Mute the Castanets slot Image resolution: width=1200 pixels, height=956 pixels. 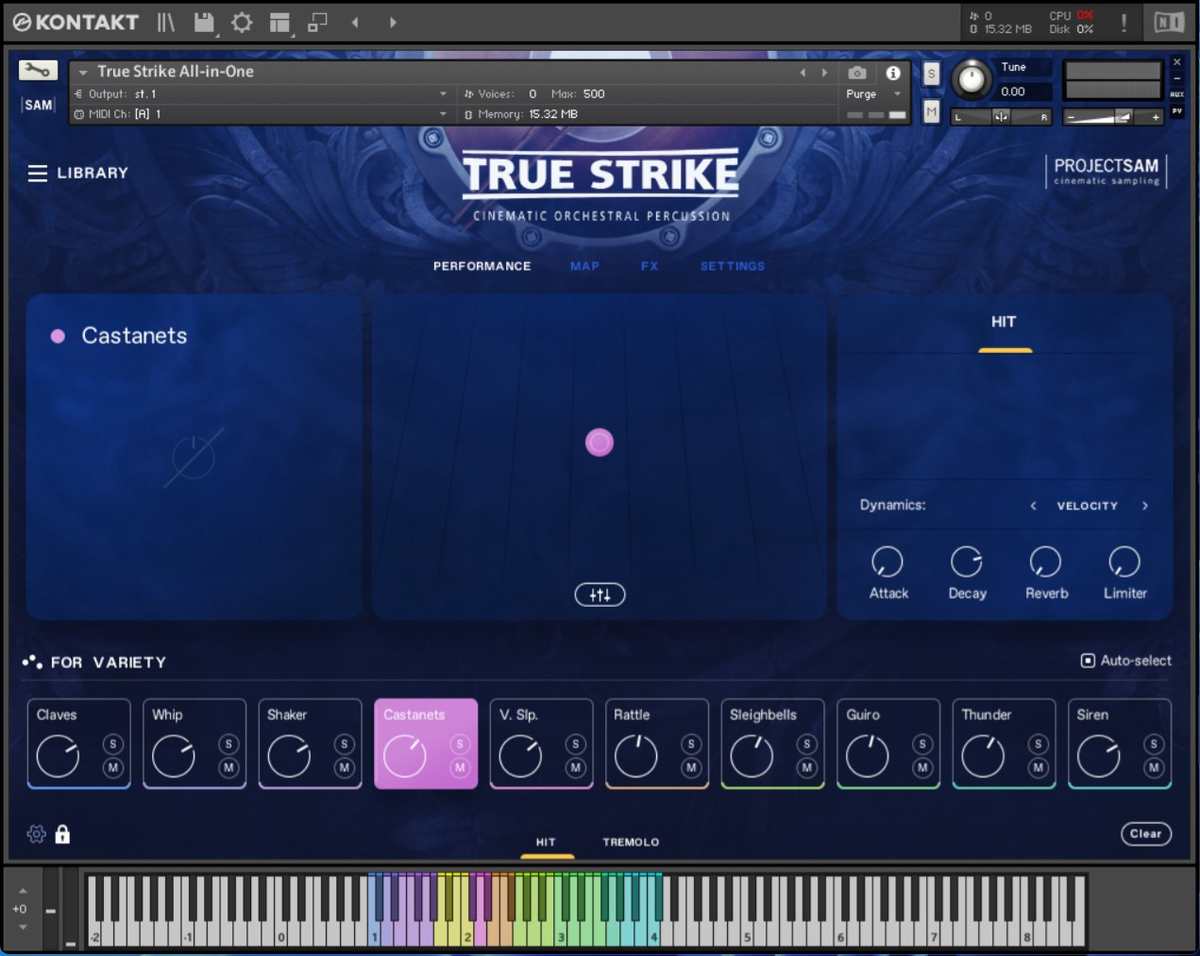click(x=460, y=768)
